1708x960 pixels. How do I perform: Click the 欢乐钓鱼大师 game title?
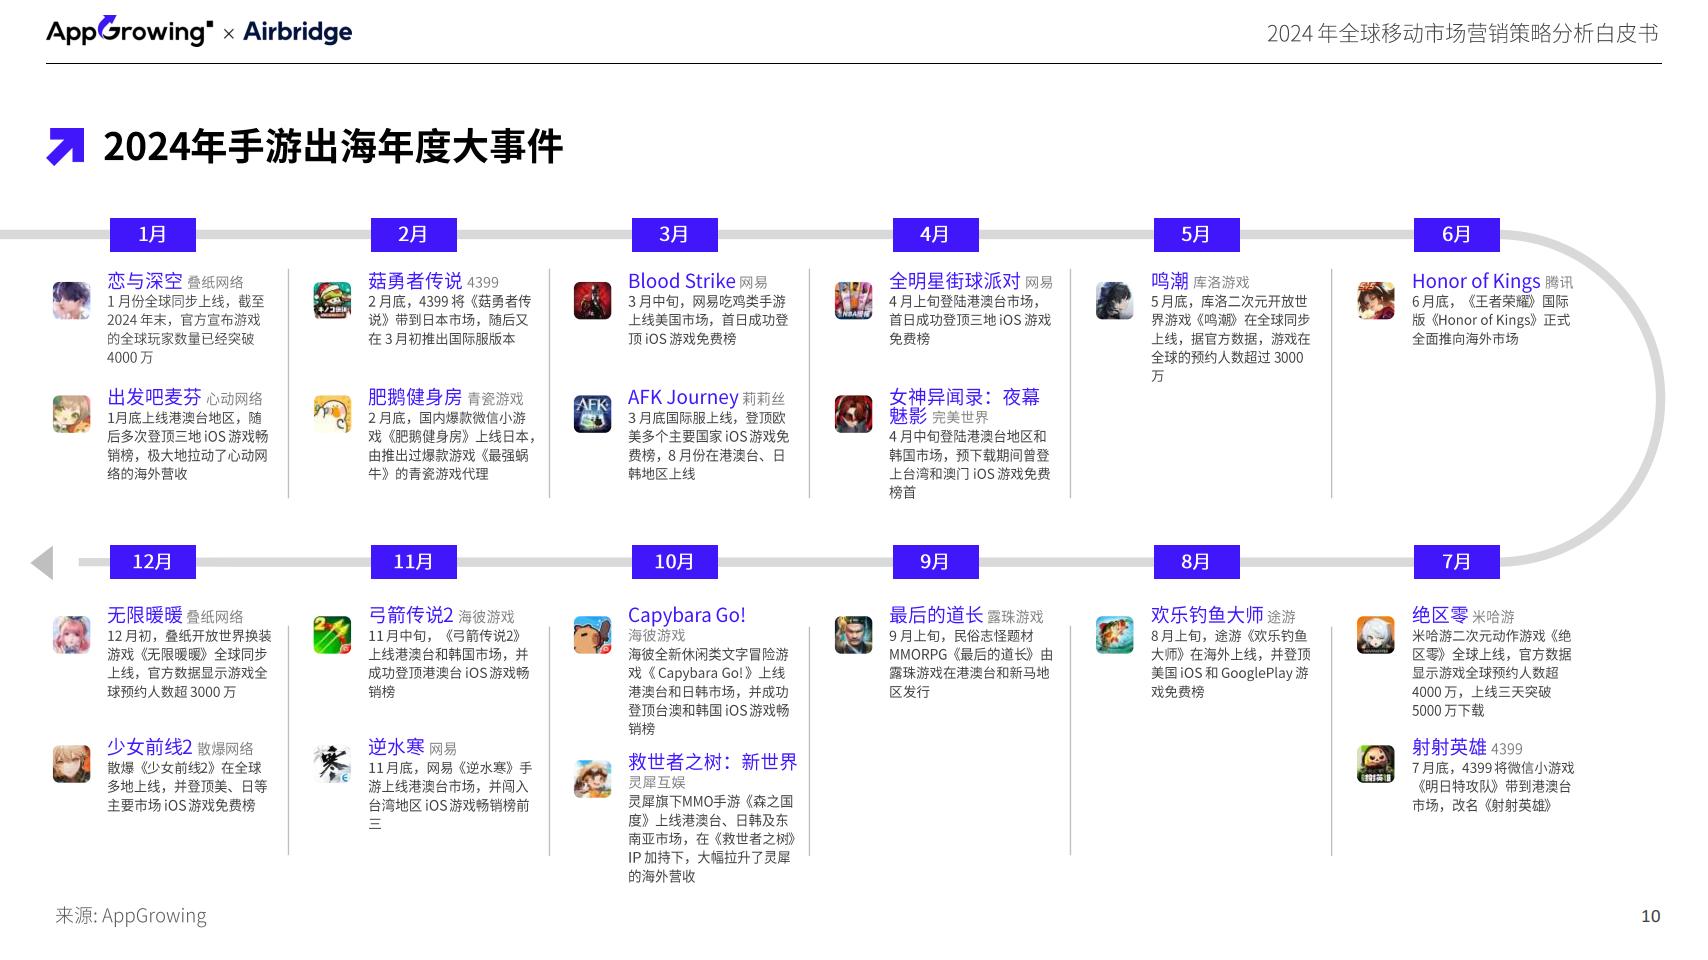pos(1207,615)
